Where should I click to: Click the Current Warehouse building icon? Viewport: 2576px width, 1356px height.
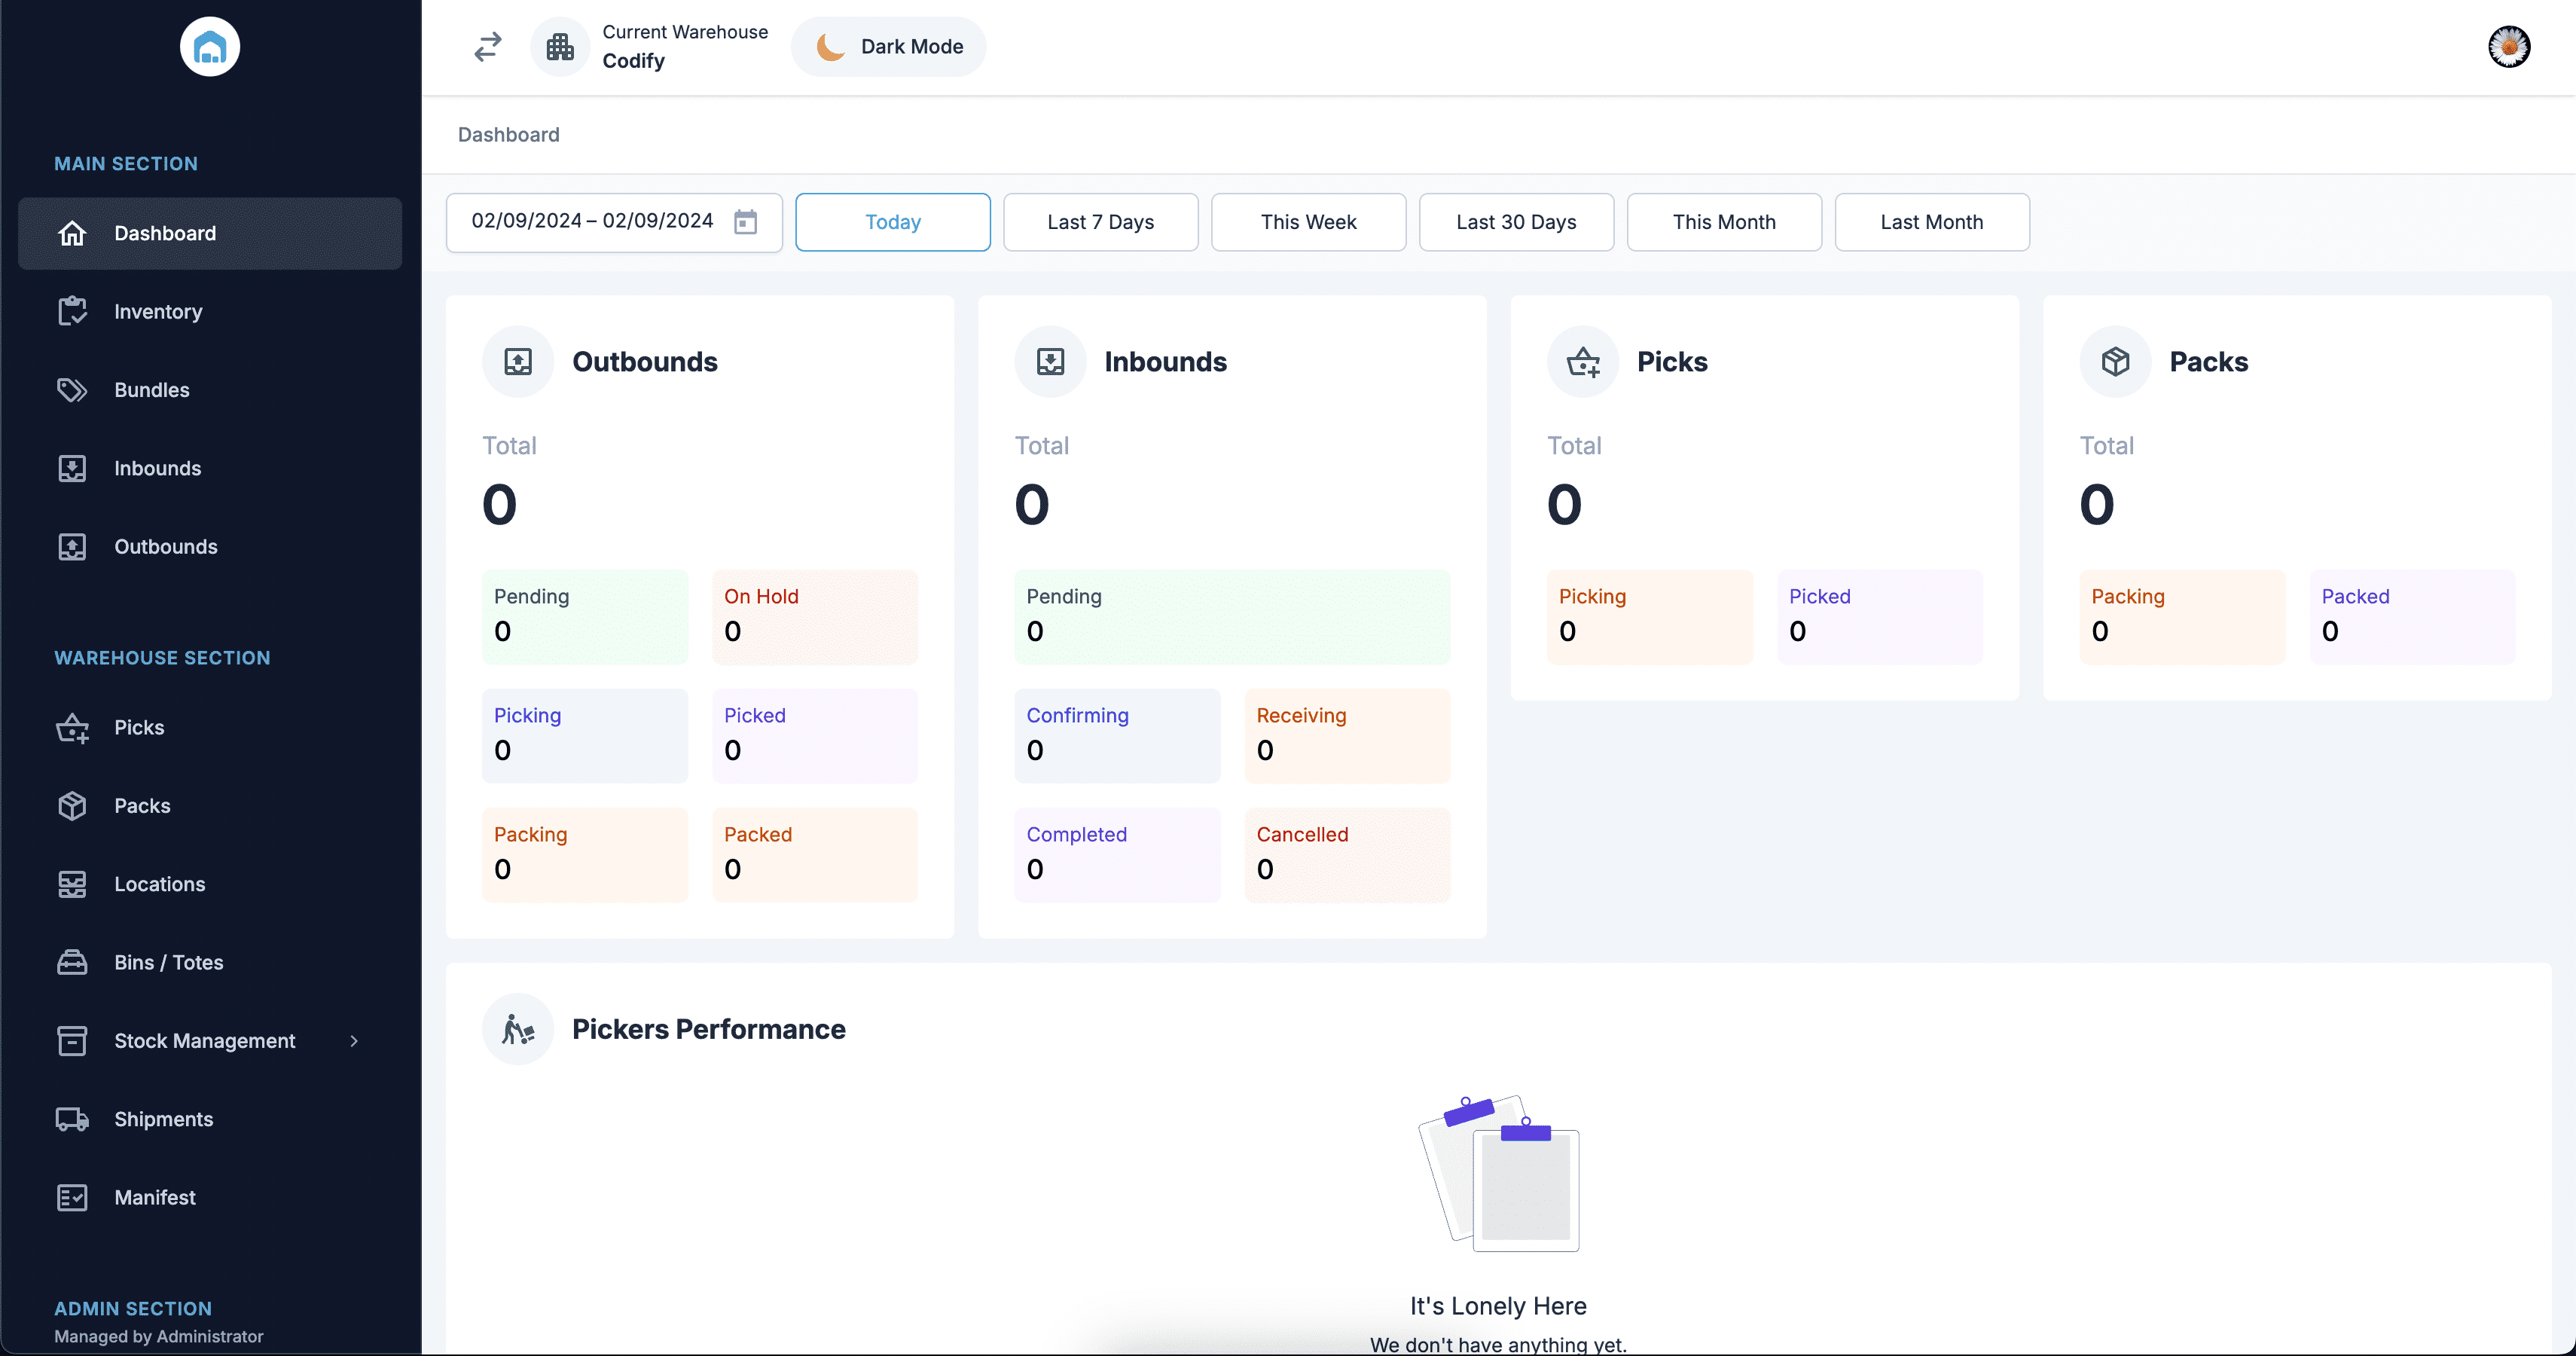point(560,47)
